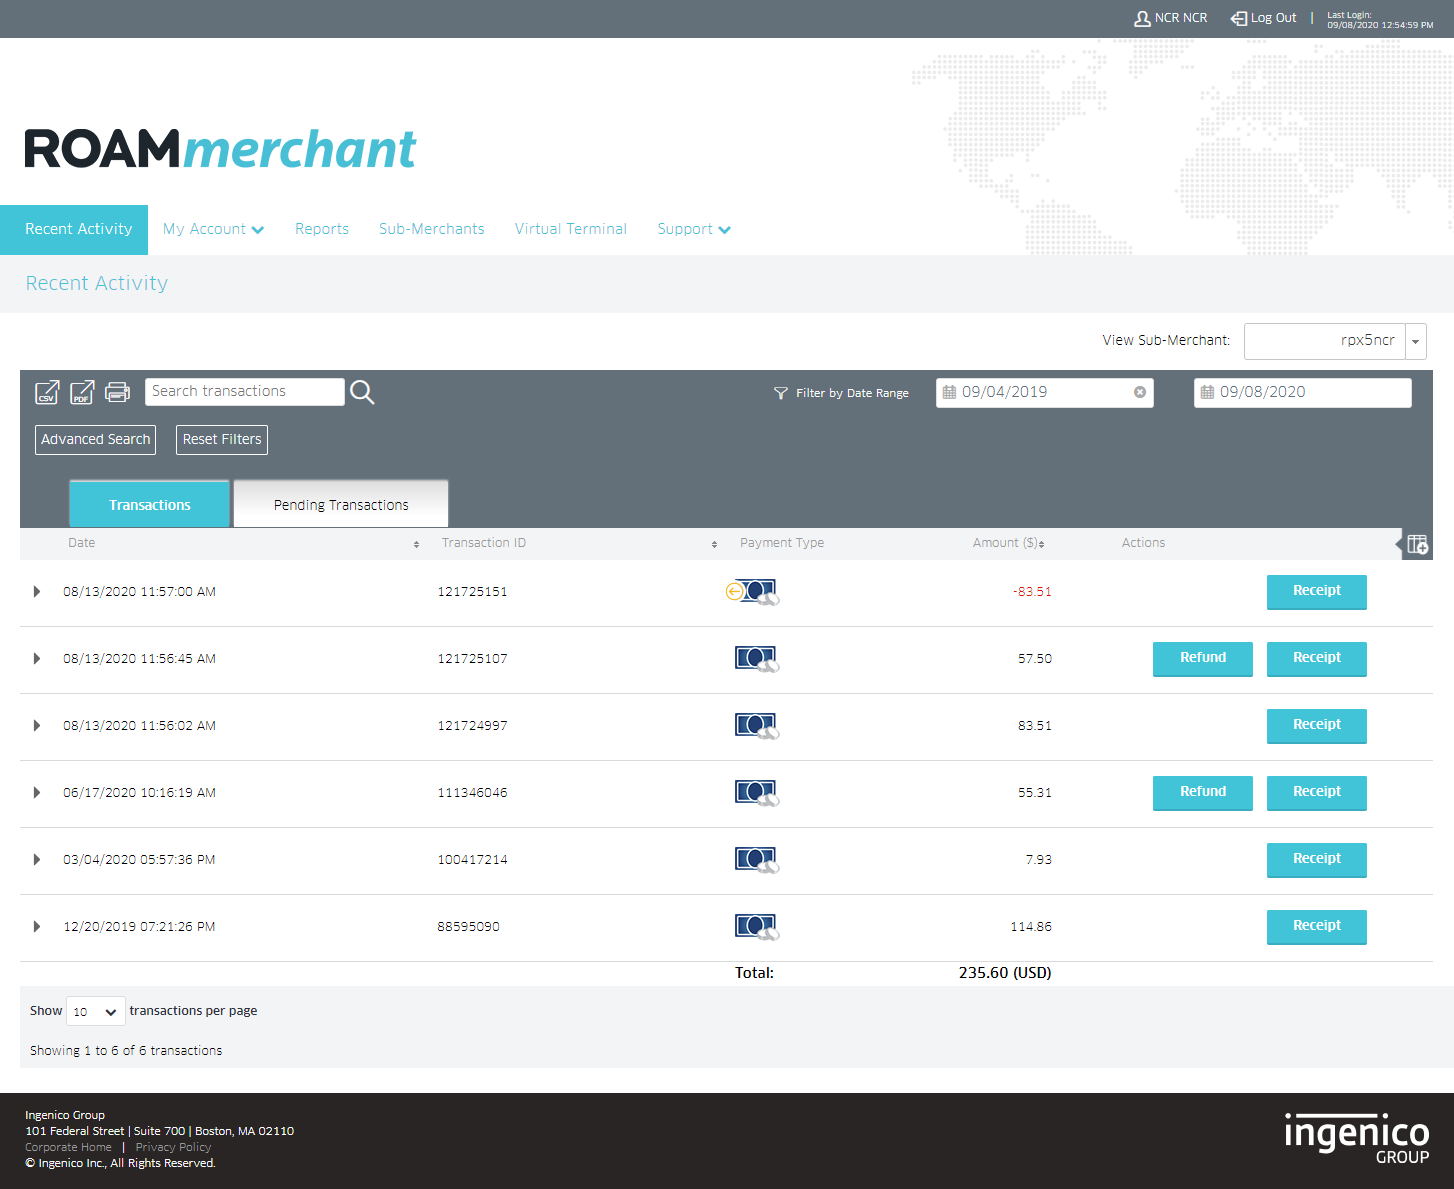
Task: View receipt for transaction 121725151
Action: coord(1317,592)
